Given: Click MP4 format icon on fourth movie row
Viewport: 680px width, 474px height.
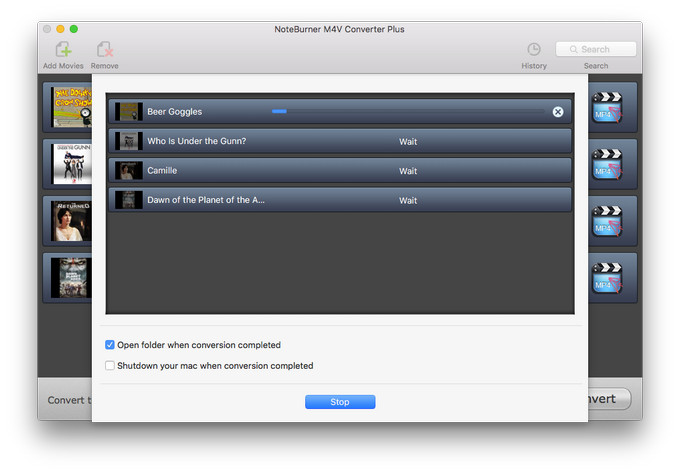Looking at the screenshot, I should click(607, 278).
